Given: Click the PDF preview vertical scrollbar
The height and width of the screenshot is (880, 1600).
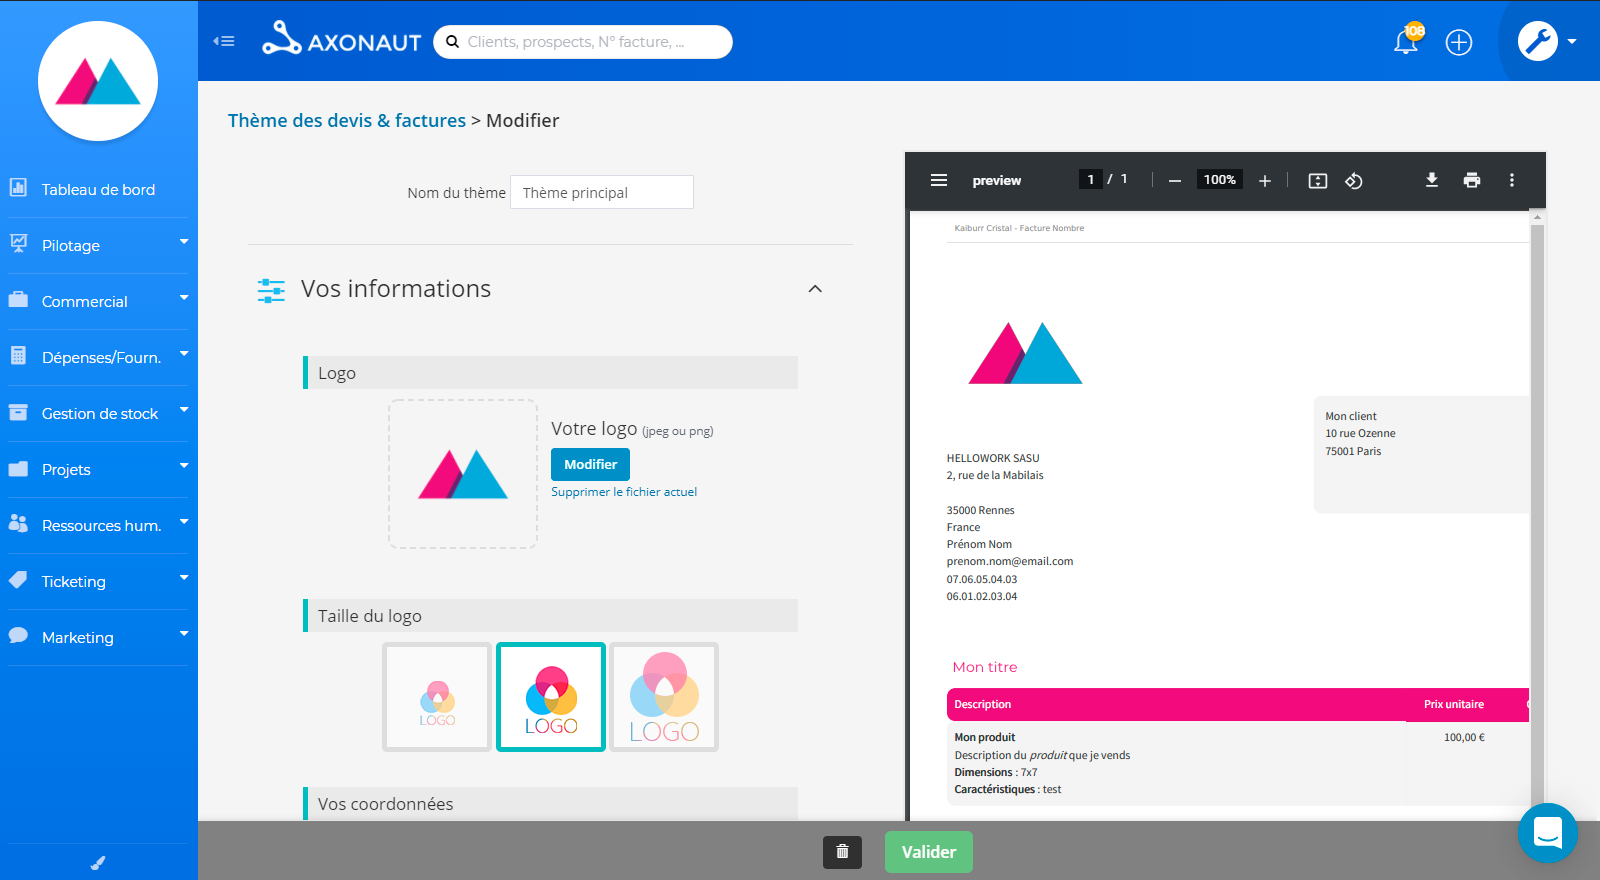Looking at the screenshot, I should pos(1538,515).
